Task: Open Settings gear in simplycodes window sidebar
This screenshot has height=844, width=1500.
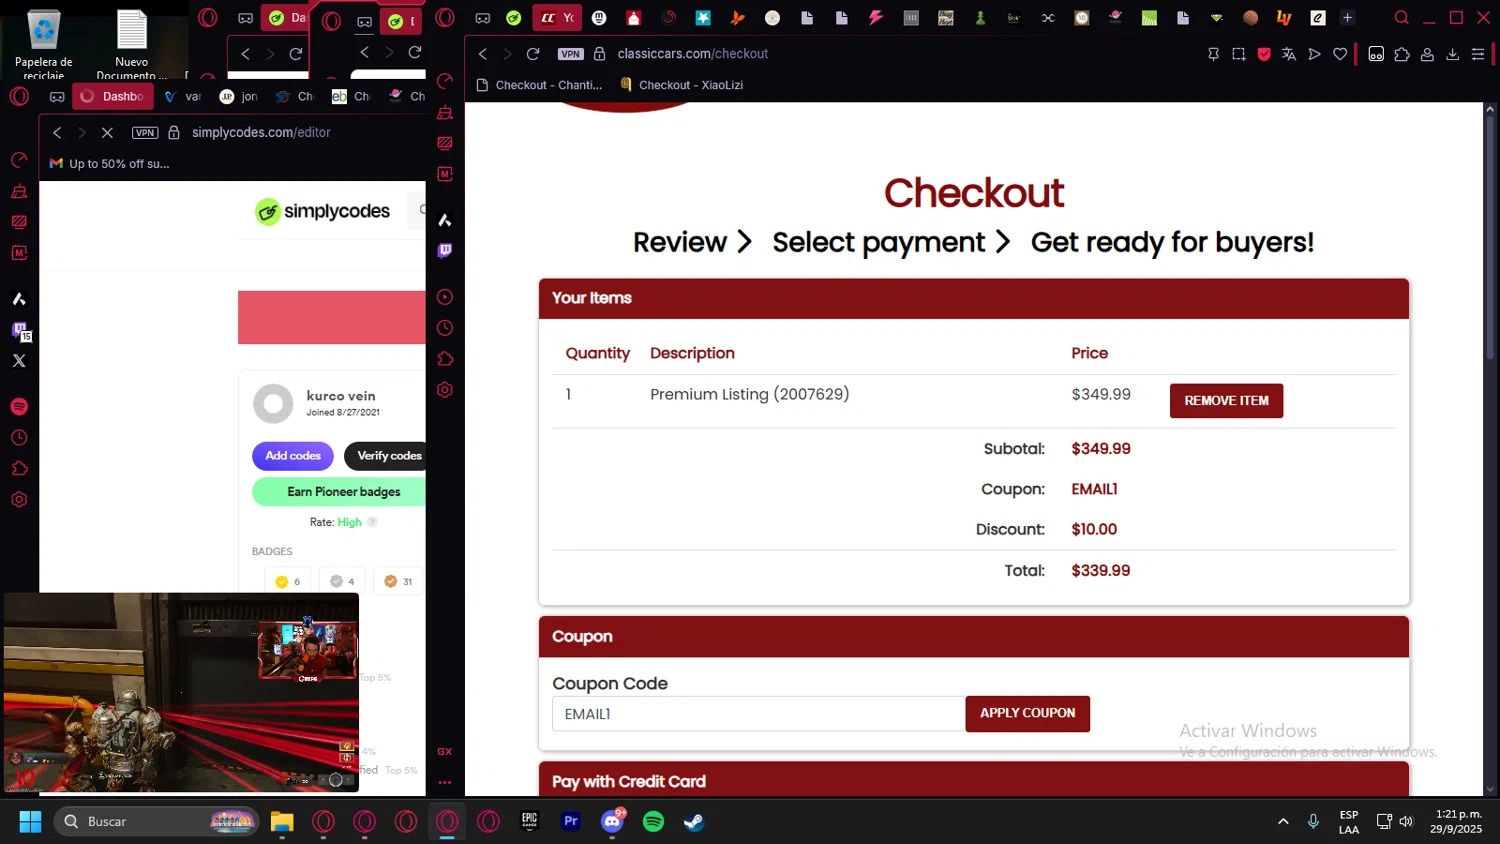Action: click(19, 500)
